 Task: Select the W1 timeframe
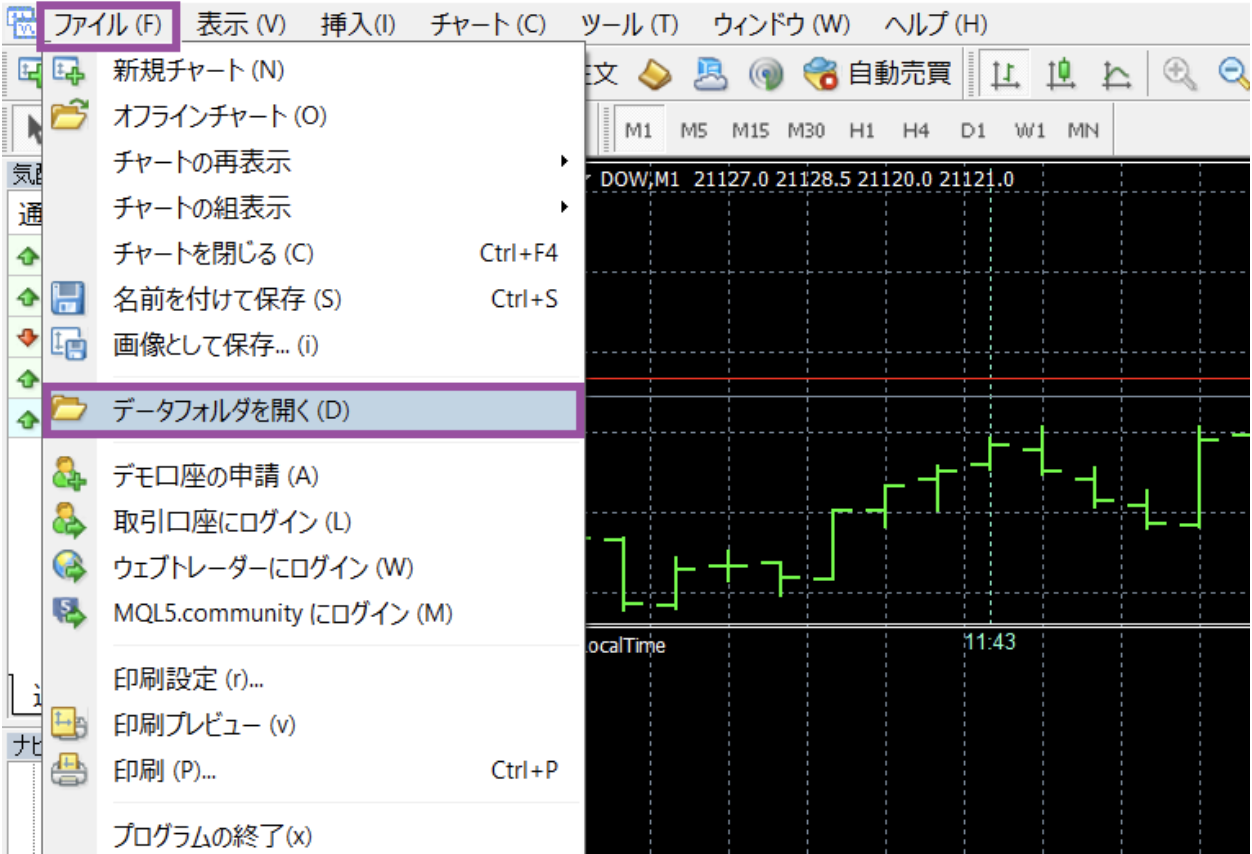pos(1029,130)
